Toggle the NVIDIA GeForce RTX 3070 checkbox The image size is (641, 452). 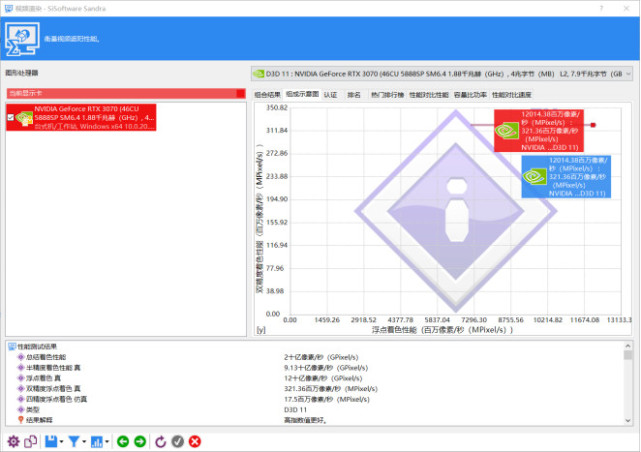(x=11, y=118)
